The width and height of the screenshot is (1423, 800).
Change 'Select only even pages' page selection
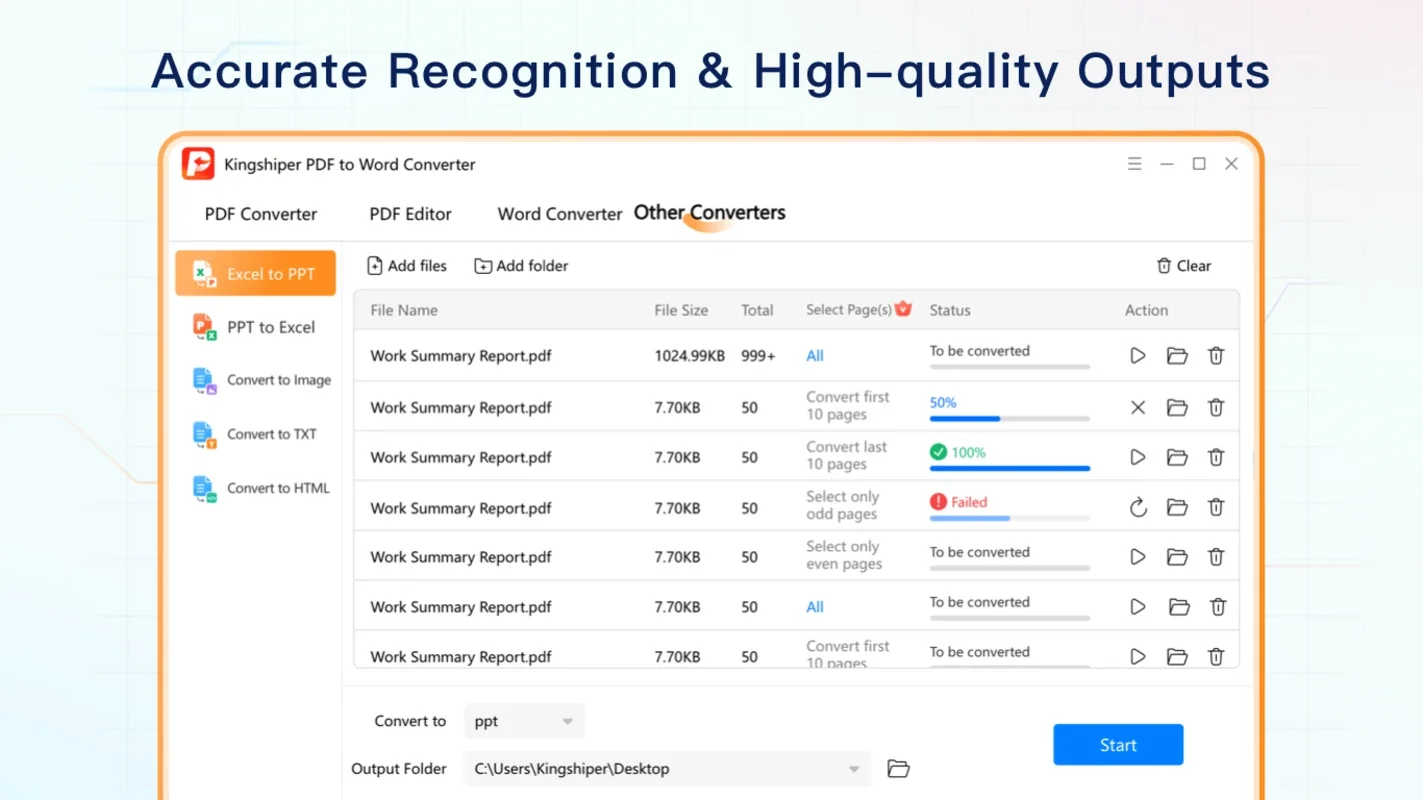click(844, 555)
